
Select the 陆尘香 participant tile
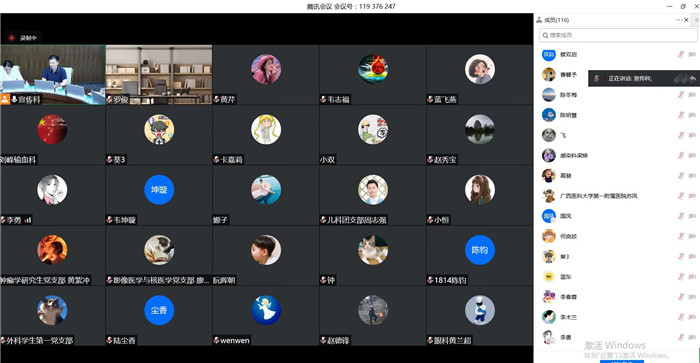pos(159,316)
